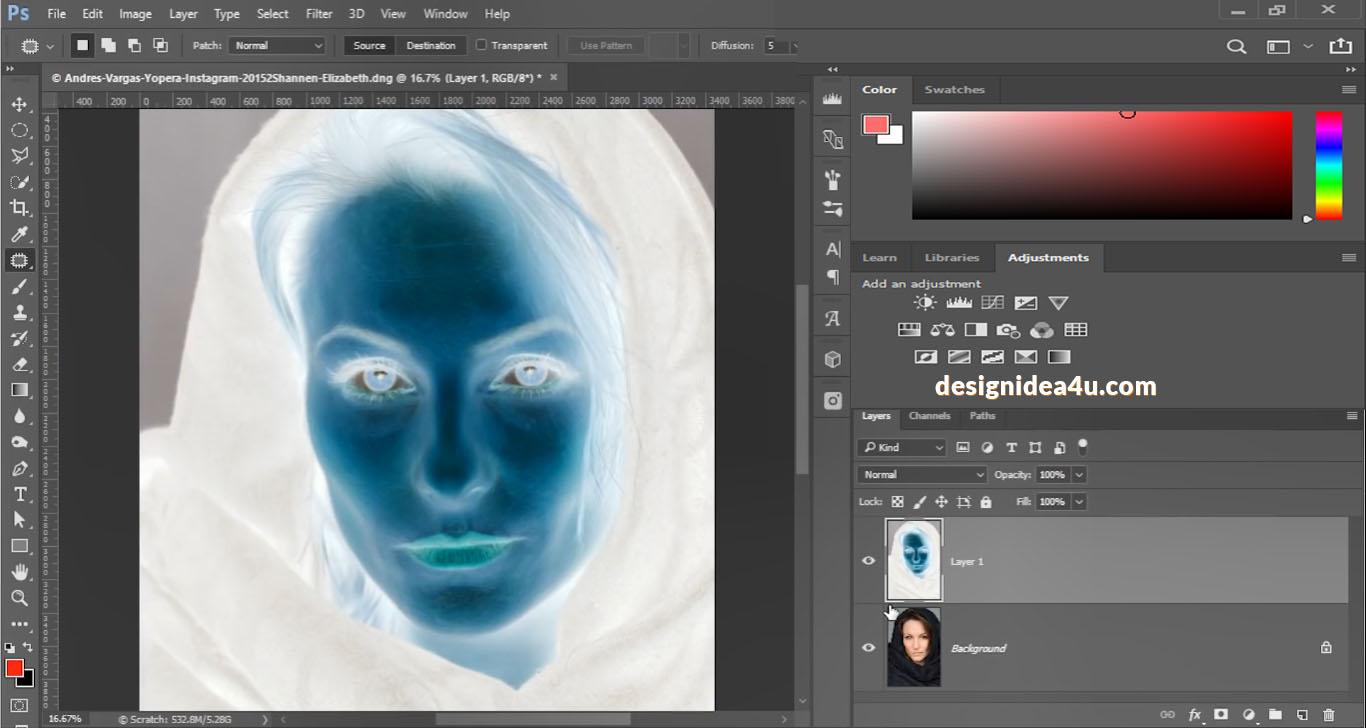Hide Layer 1 using its eye icon
Viewport: 1366px width, 728px height.
tap(868, 561)
